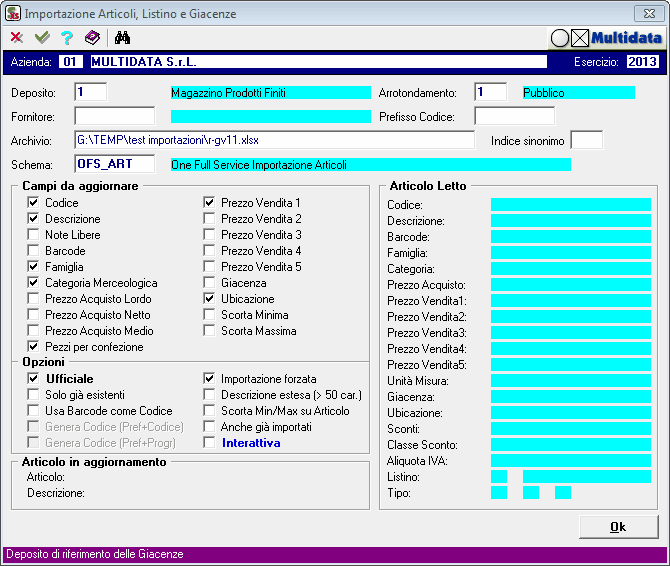Click the crossed box icon near Multidata
Screen dimensions: 670x566
[580, 38]
